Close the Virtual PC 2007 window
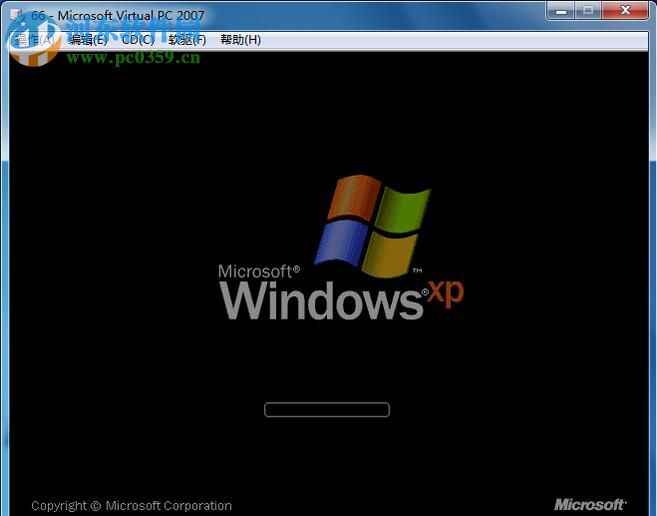This screenshot has height=516, width=657. [625, 10]
